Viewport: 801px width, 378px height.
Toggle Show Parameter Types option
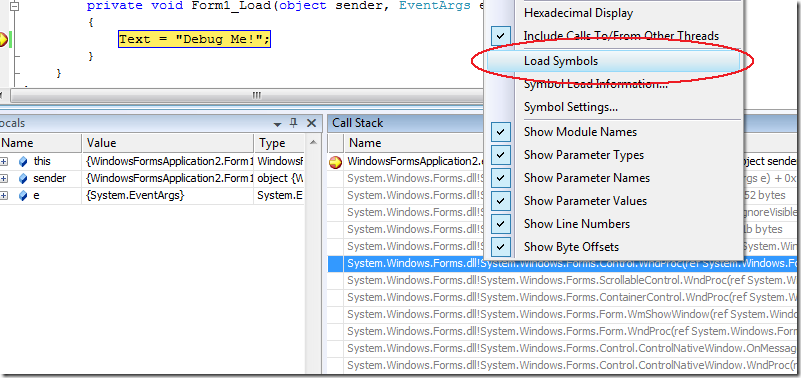(x=501, y=155)
